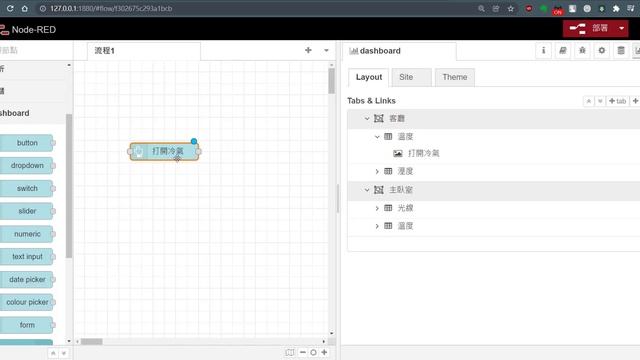The width and height of the screenshot is (640, 360).
Task: Add a new flow tab
Action: click(308, 50)
